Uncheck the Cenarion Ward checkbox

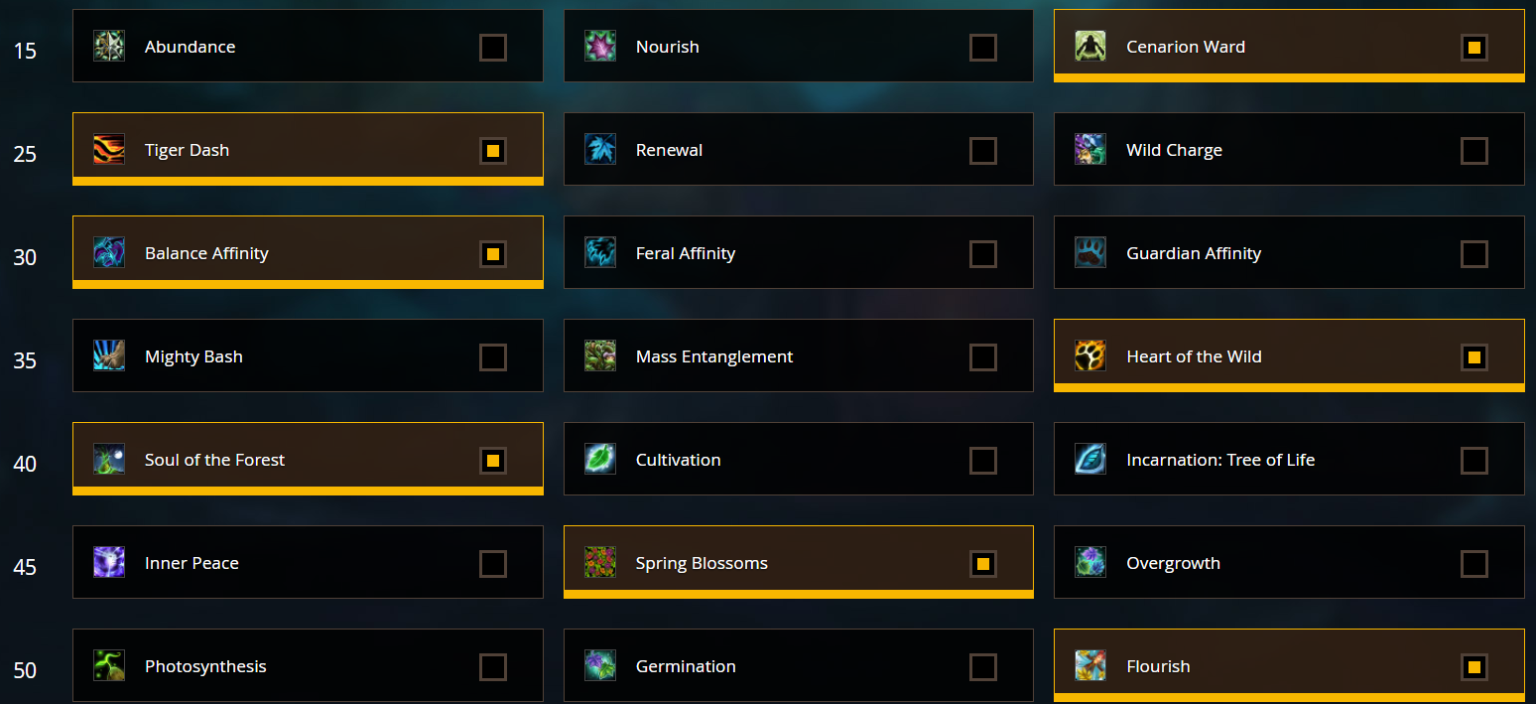click(1474, 46)
